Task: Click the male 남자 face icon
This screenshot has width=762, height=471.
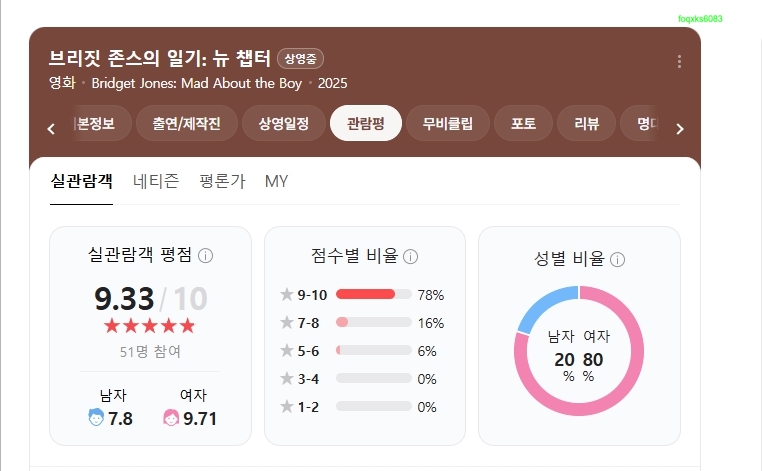Action: click(96, 418)
